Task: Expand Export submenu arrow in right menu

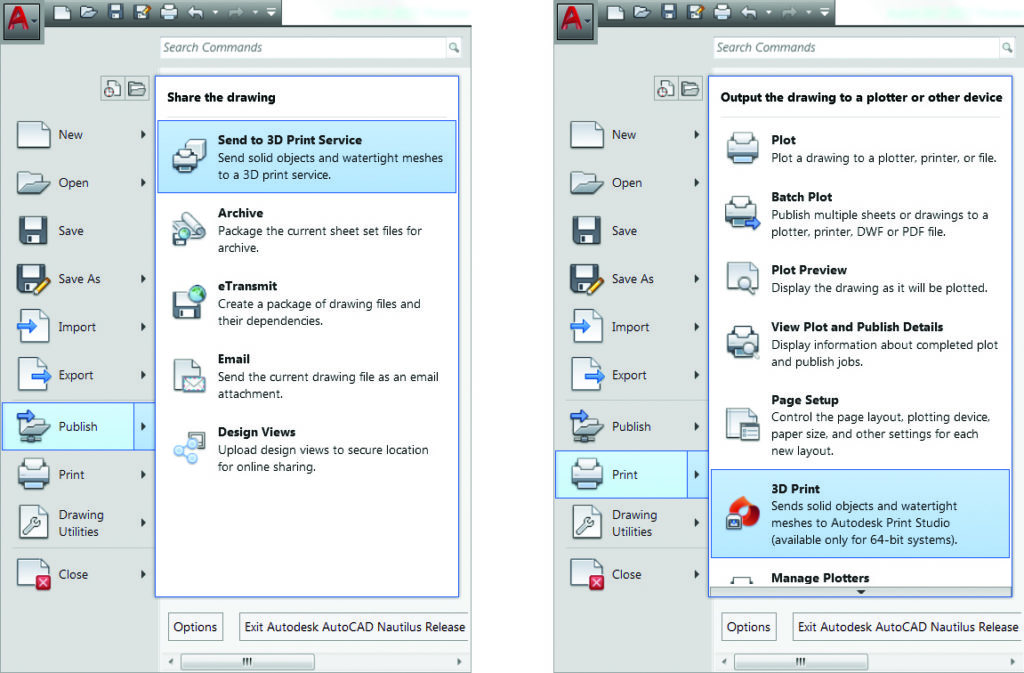Action: [x=697, y=375]
